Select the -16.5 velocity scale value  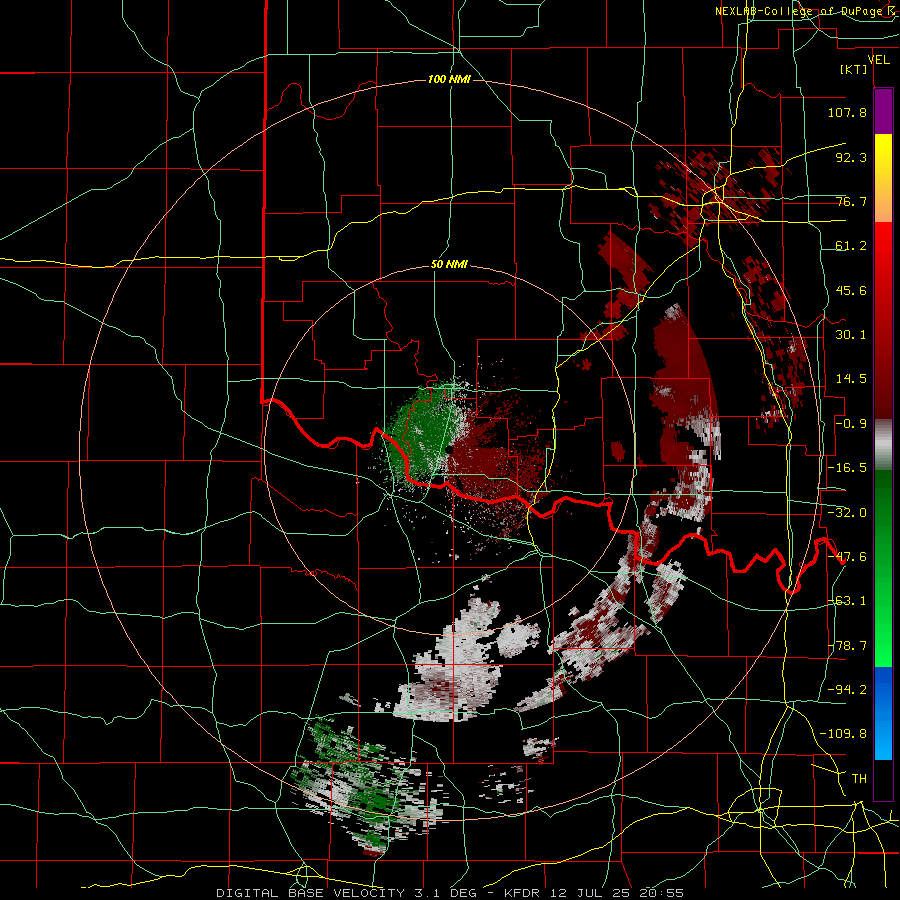[847, 468]
